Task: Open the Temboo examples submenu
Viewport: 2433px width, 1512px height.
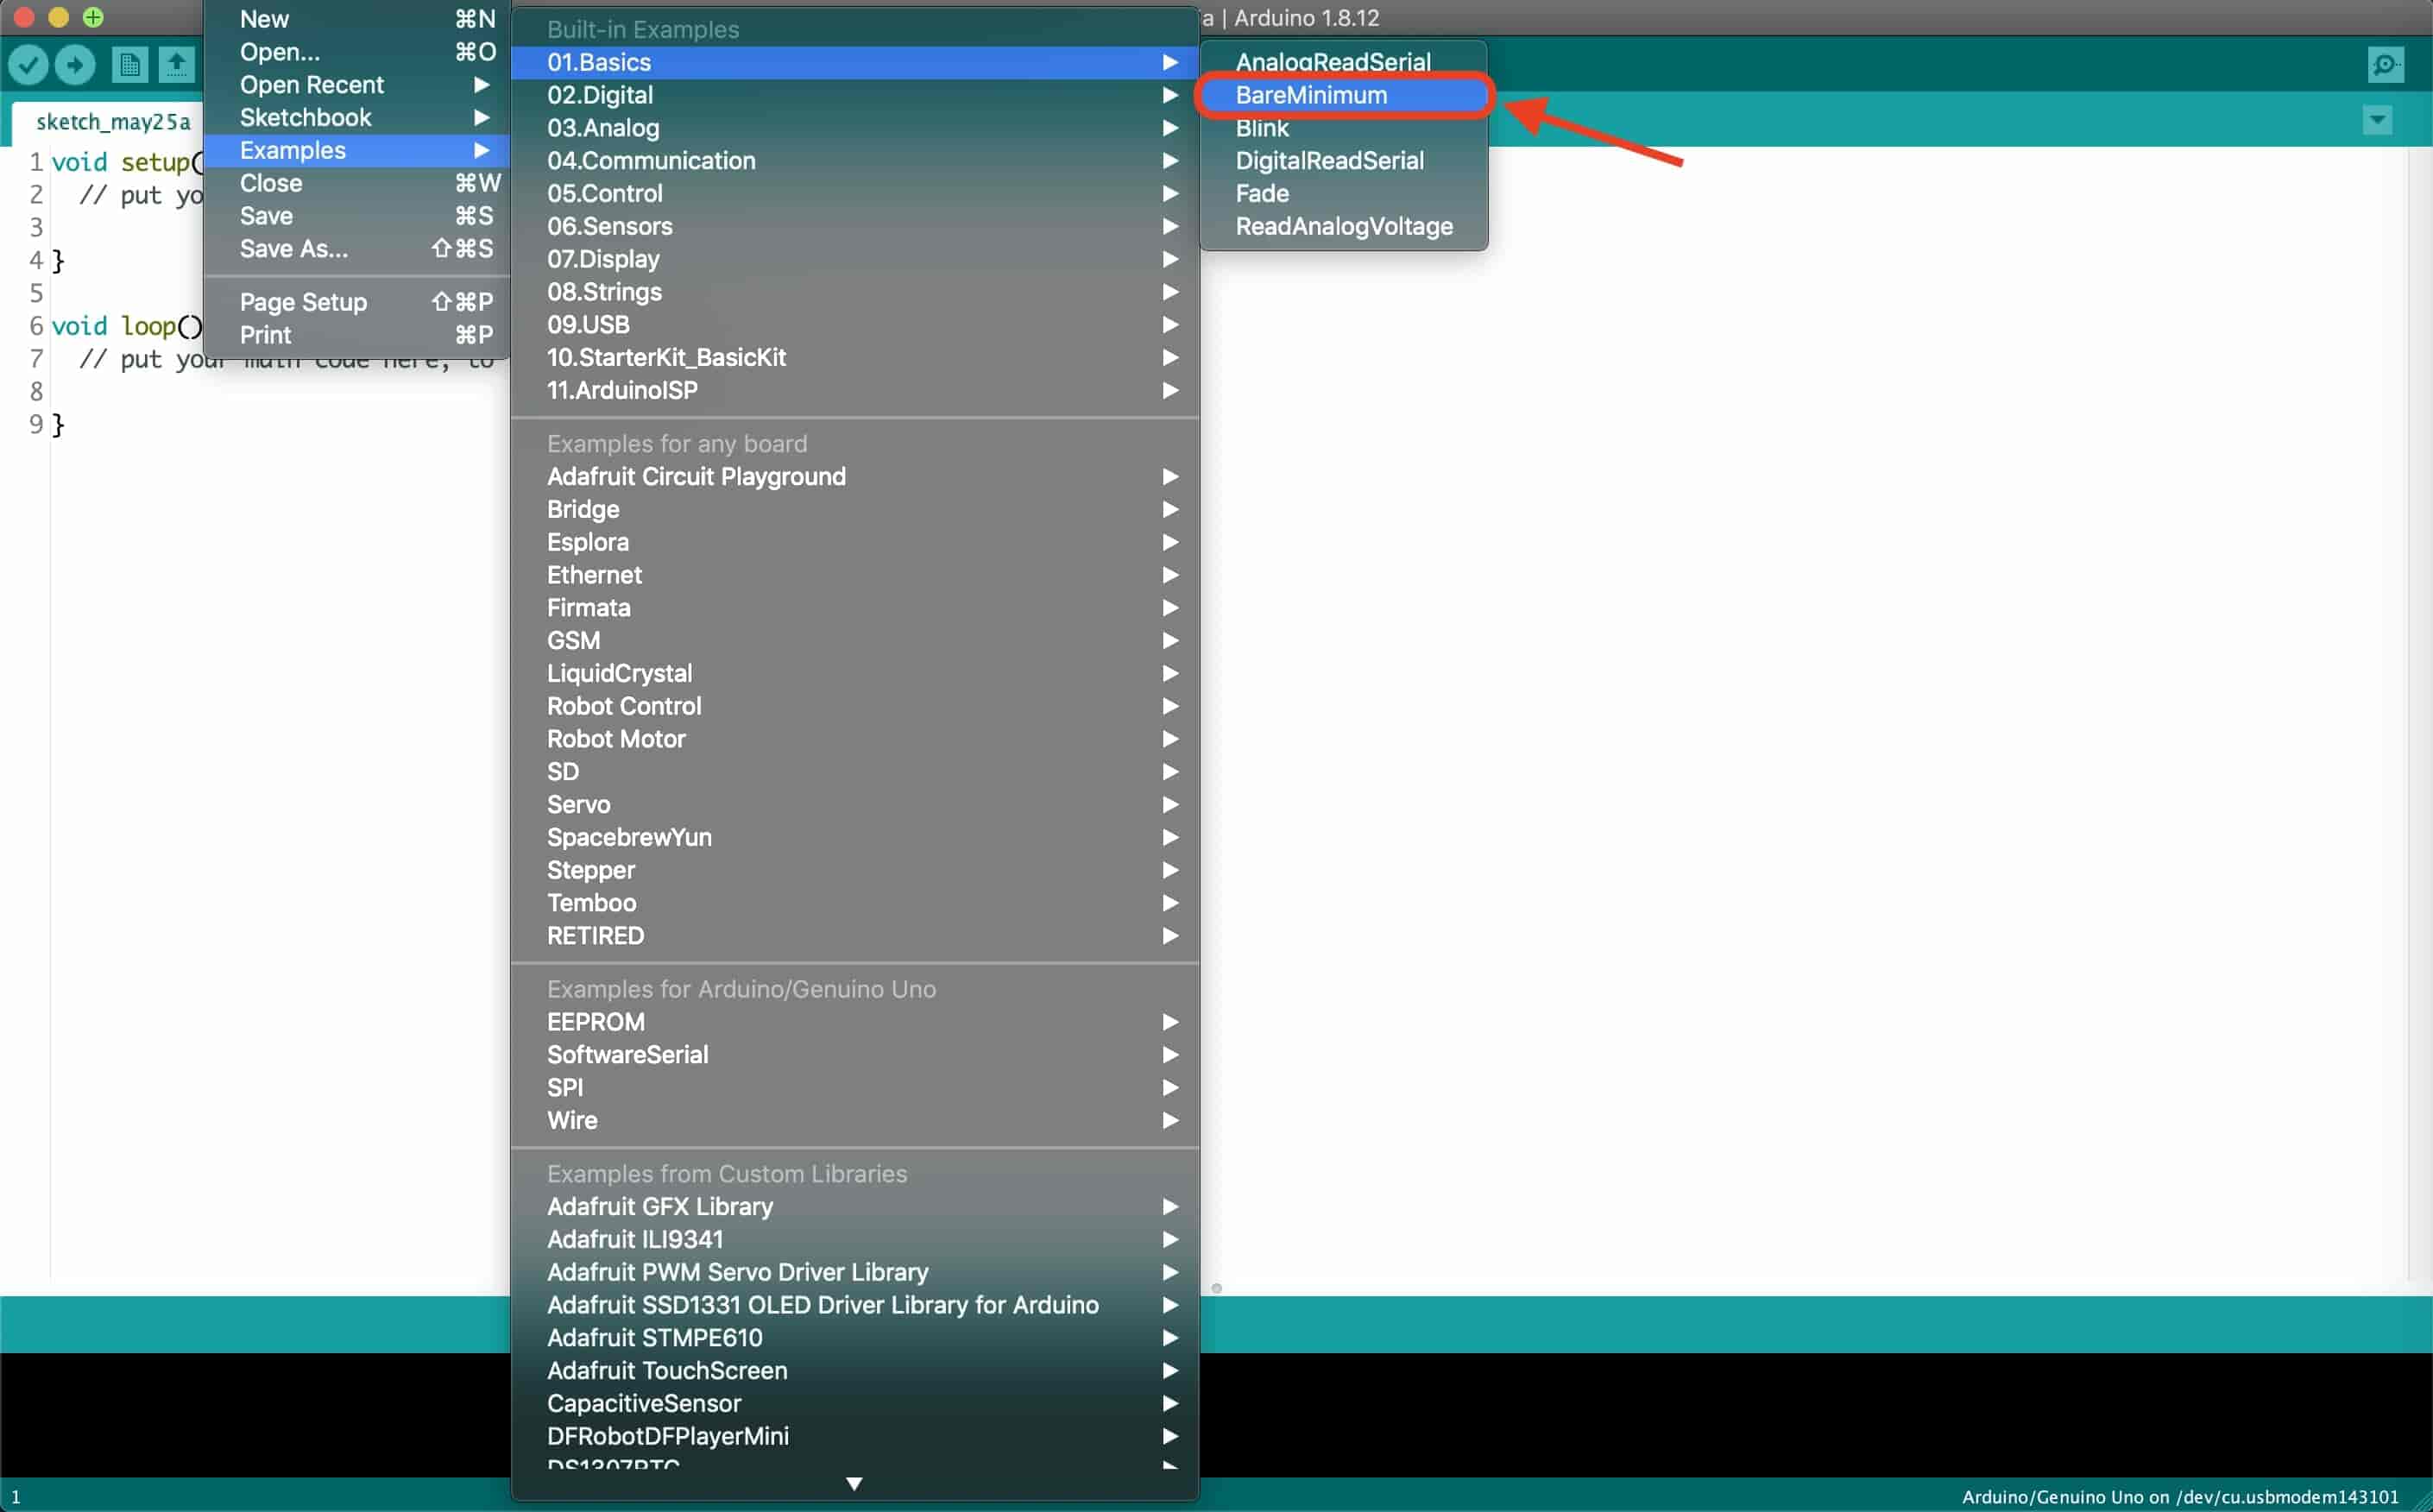Action: 855,904
